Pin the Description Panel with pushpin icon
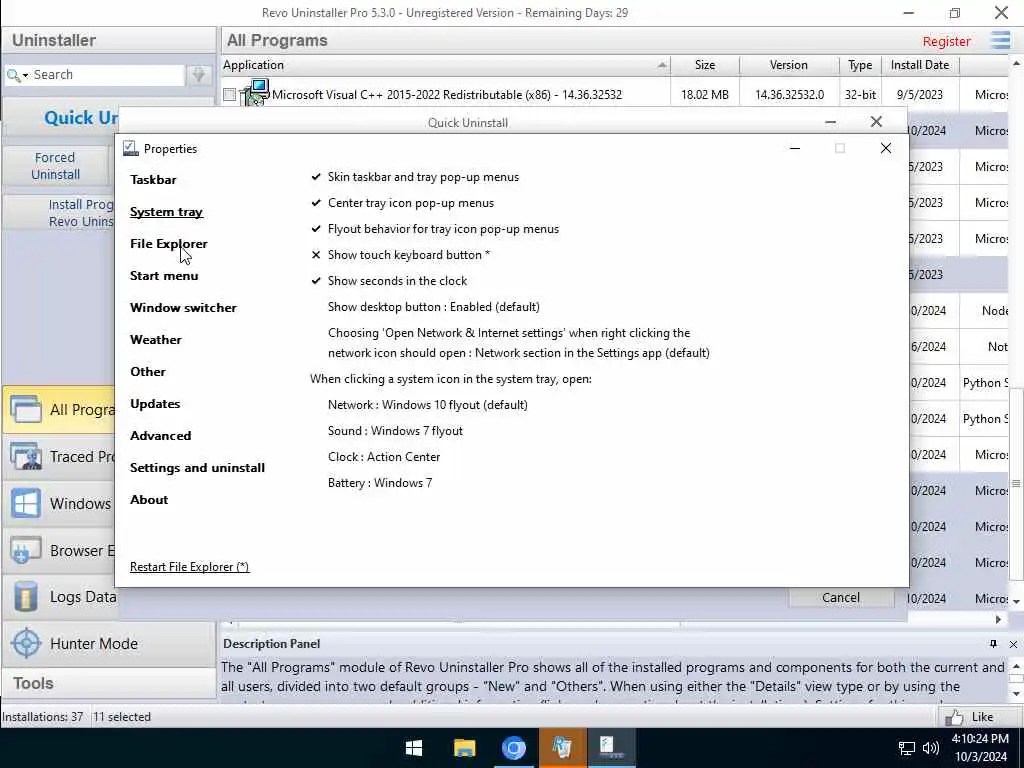Image resolution: width=1024 pixels, height=768 pixels. [993, 644]
